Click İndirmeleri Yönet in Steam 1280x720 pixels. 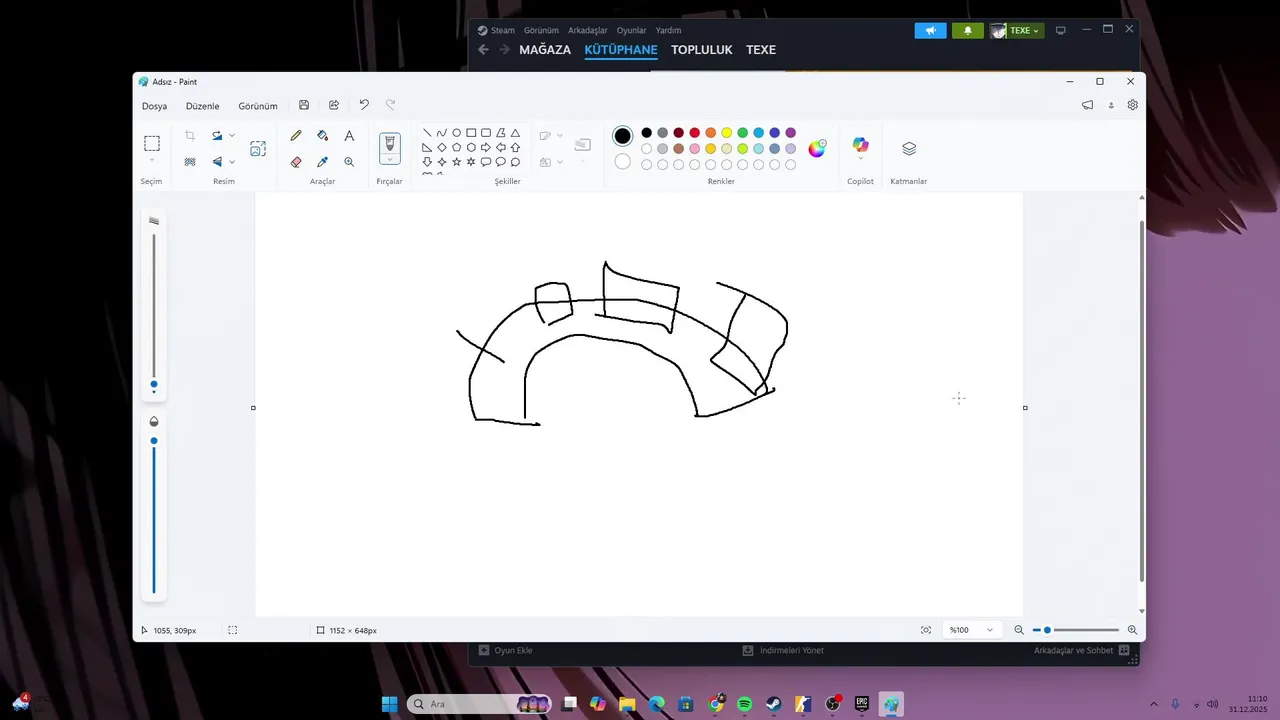tap(783, 650)
